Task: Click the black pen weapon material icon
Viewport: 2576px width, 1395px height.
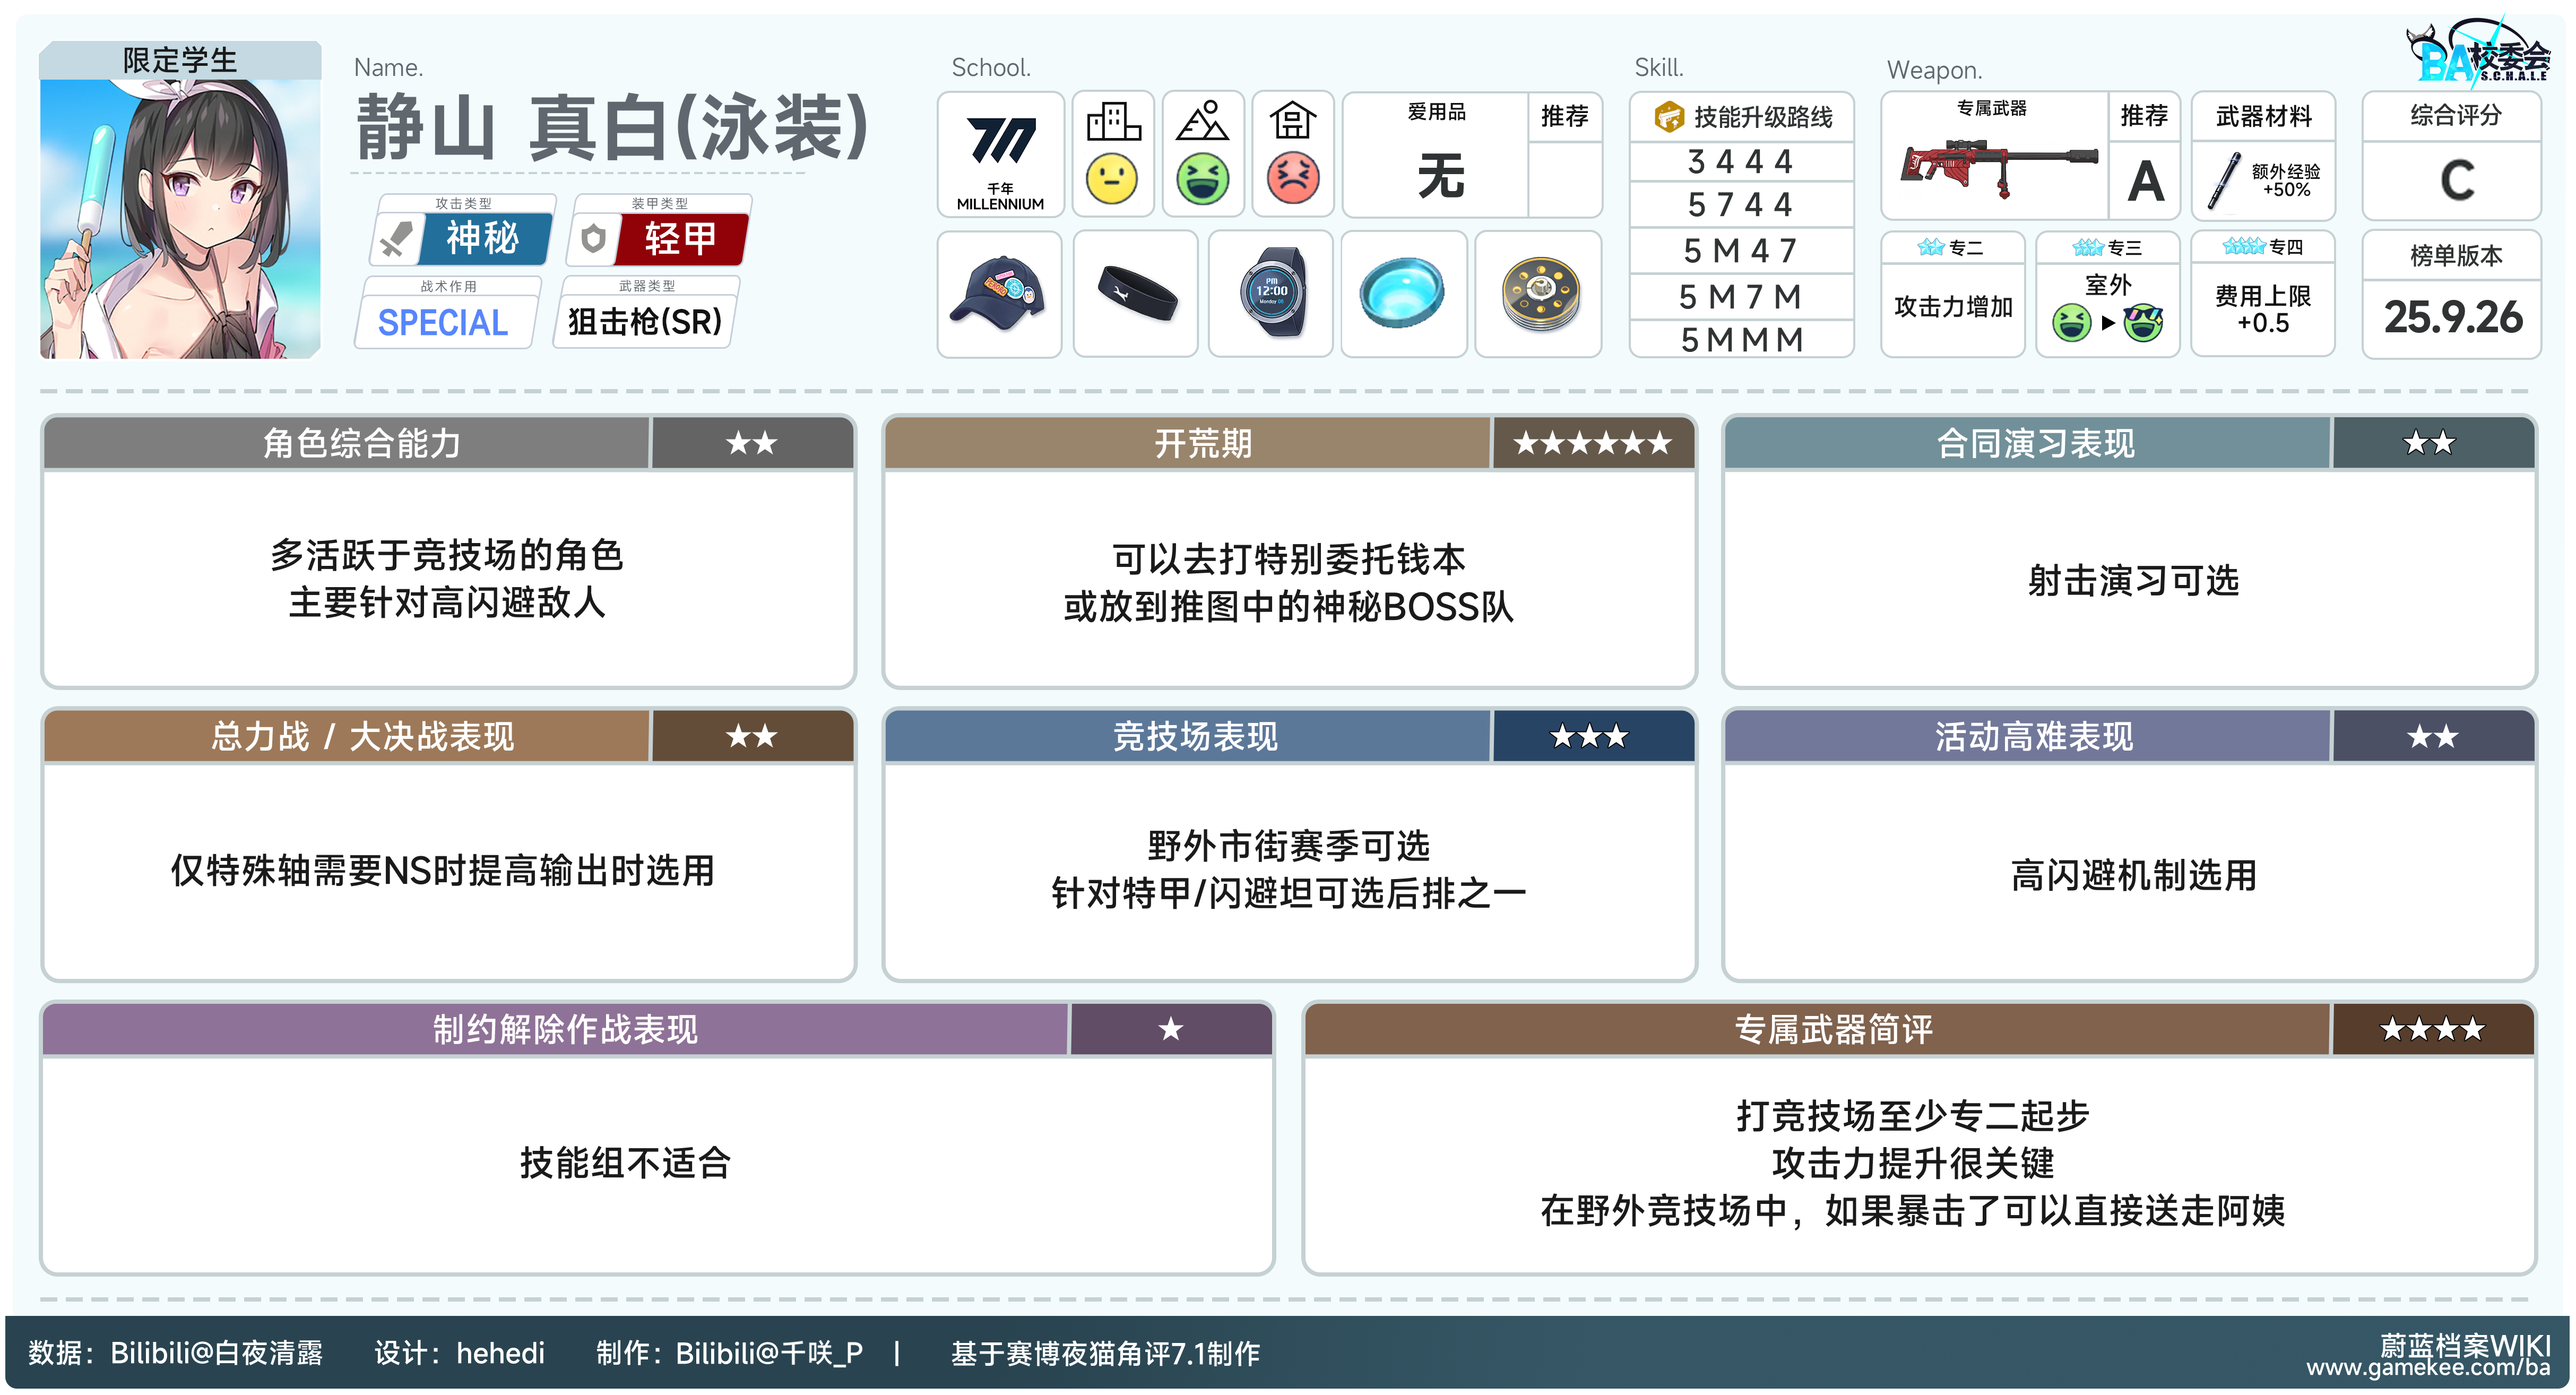Action: pos(2225,181)
